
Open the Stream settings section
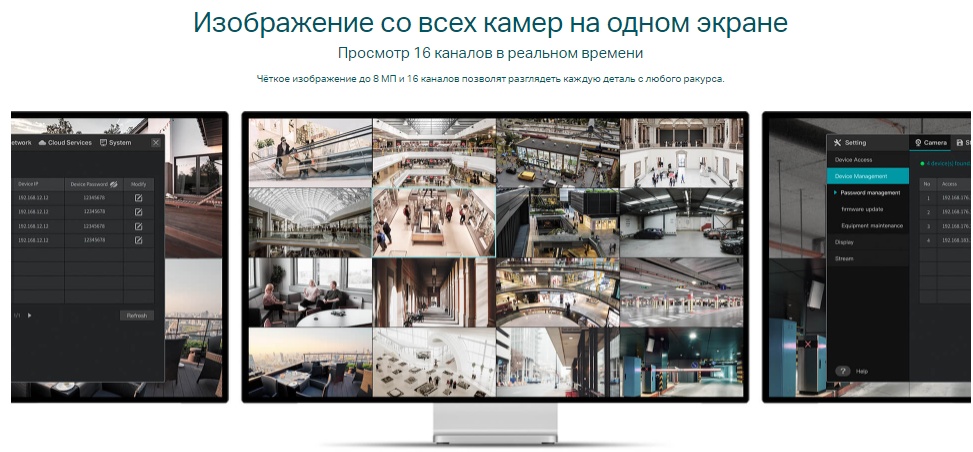[x=844, y=258]
